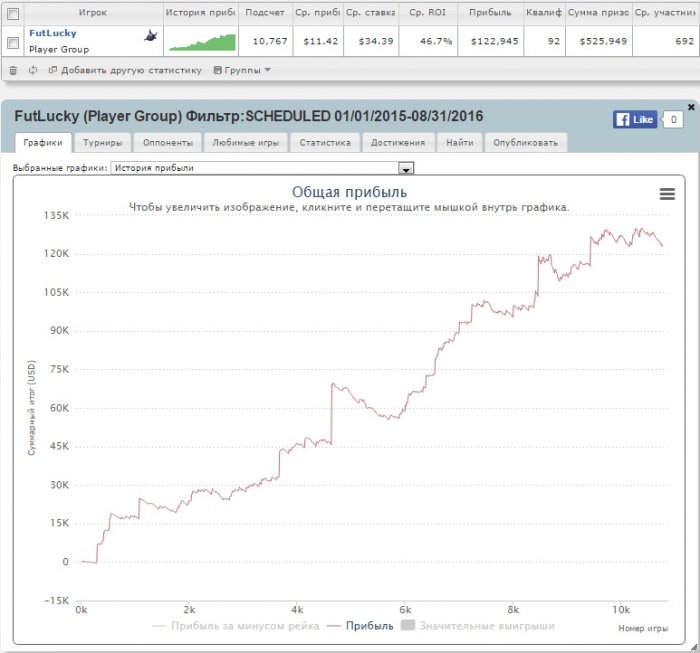This screenshot has height=653, width=700.
Task: Switch to the Любимые игры tab
Action: 246,143
